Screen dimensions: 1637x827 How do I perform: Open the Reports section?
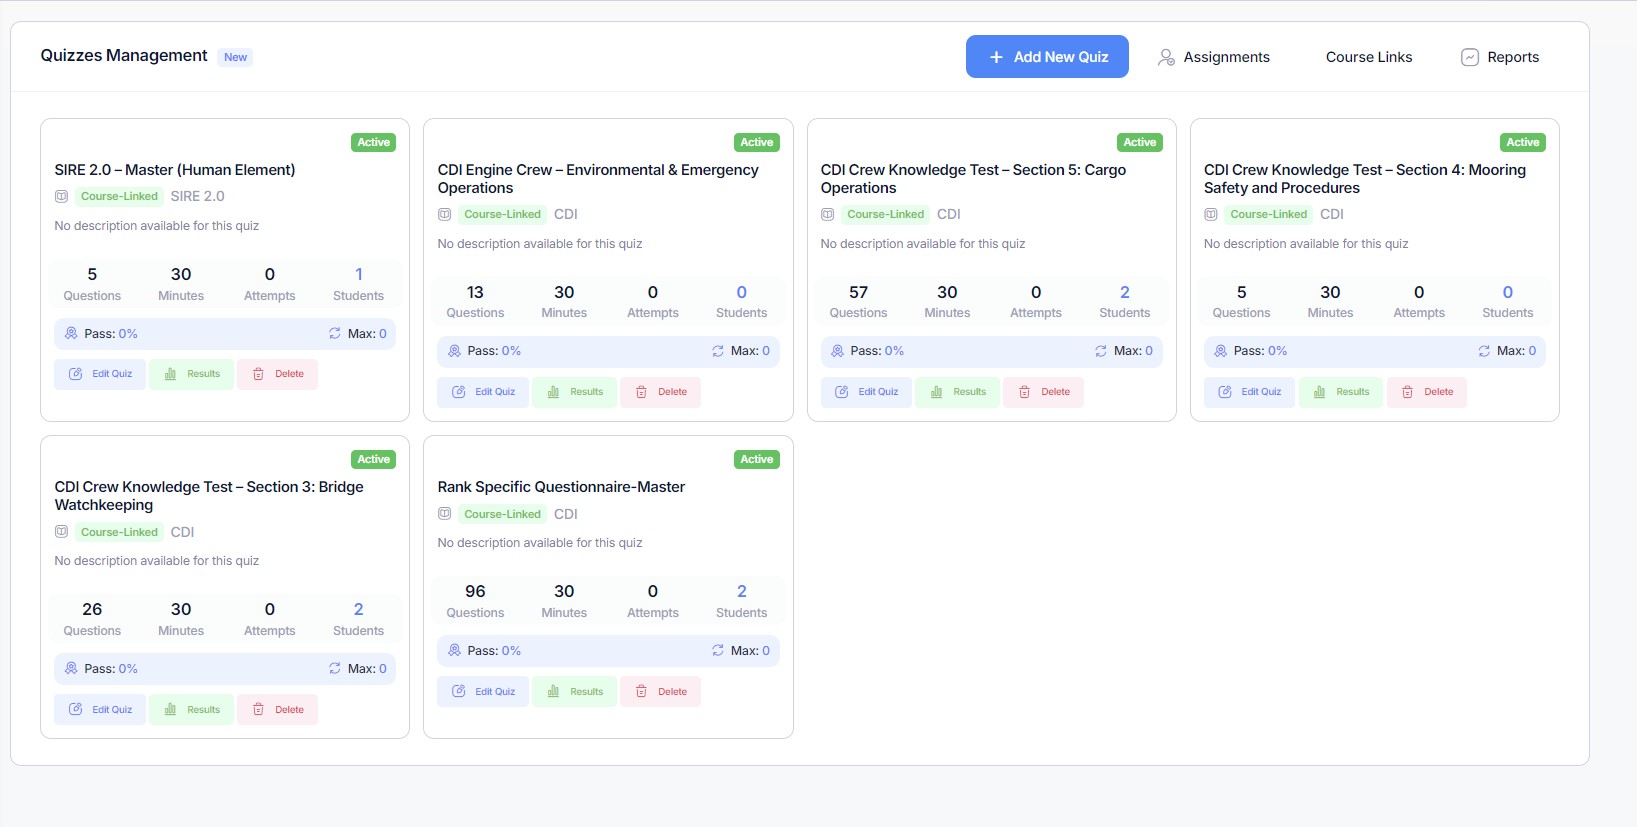click(x=1512, y=57)
